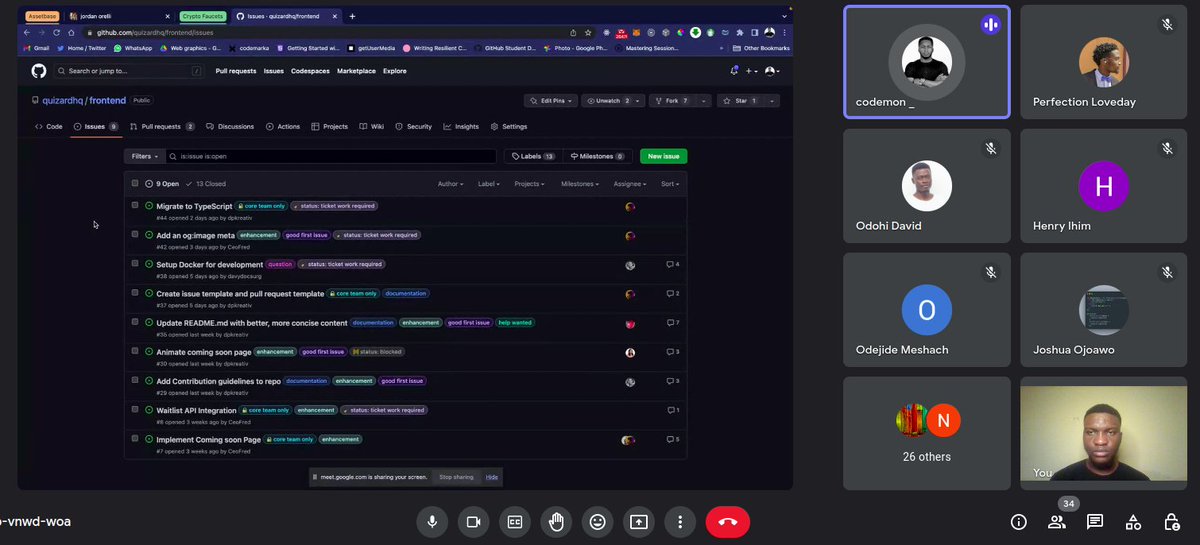The width and height of the screenshot is (1200, 545).
Task: Open the 26 others participant tile
Action: [927, 433]
